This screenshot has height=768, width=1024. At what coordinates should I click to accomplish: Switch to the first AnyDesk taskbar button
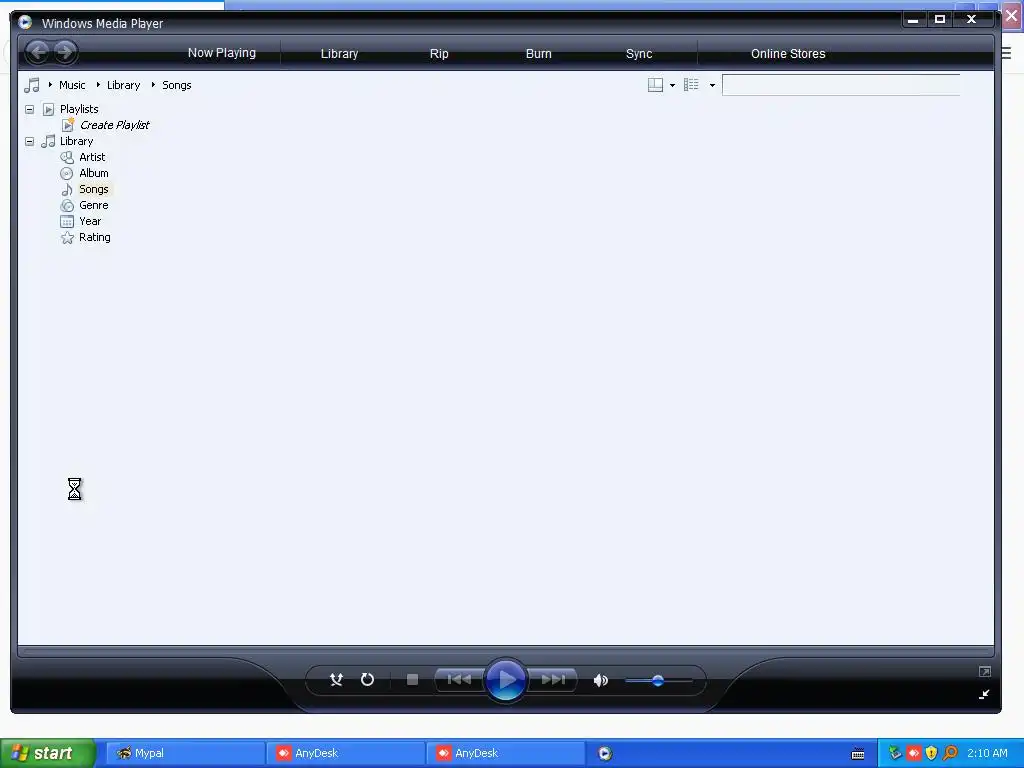click(345, 753)
